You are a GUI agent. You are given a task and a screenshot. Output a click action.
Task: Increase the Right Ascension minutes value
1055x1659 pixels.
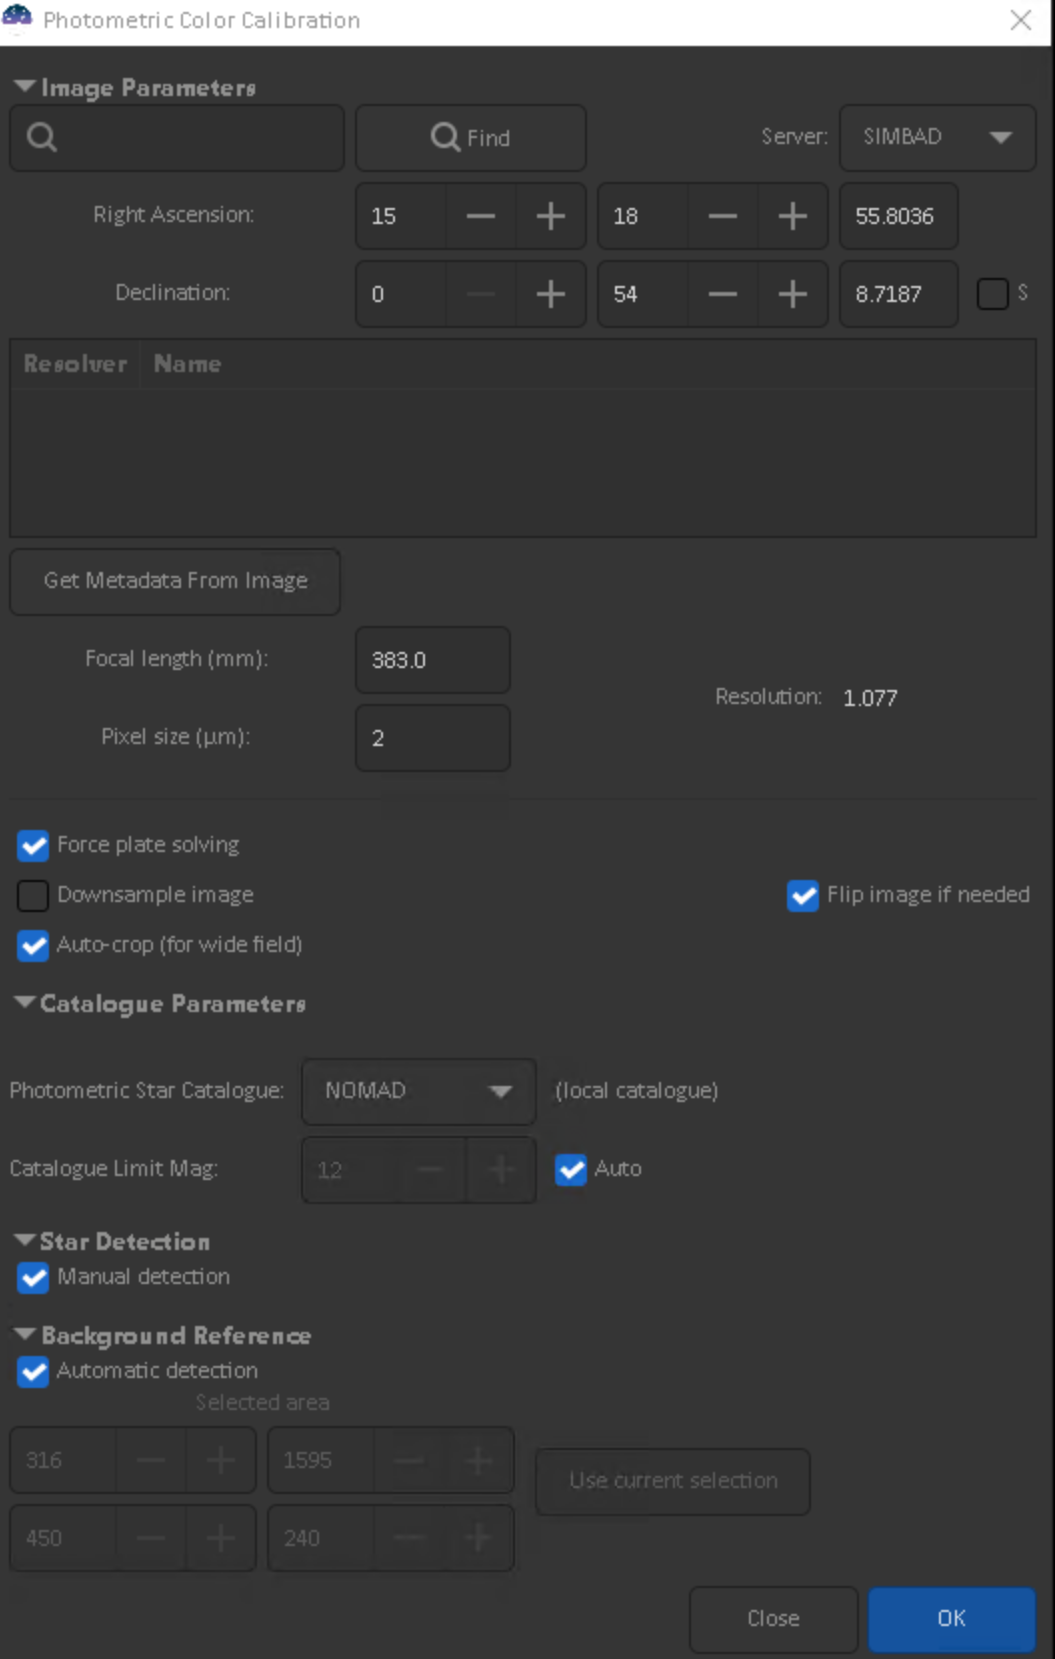coord(792,216)
